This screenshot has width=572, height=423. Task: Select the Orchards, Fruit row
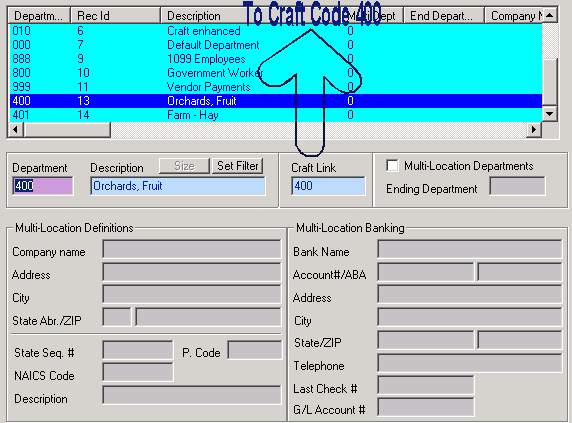275,101
